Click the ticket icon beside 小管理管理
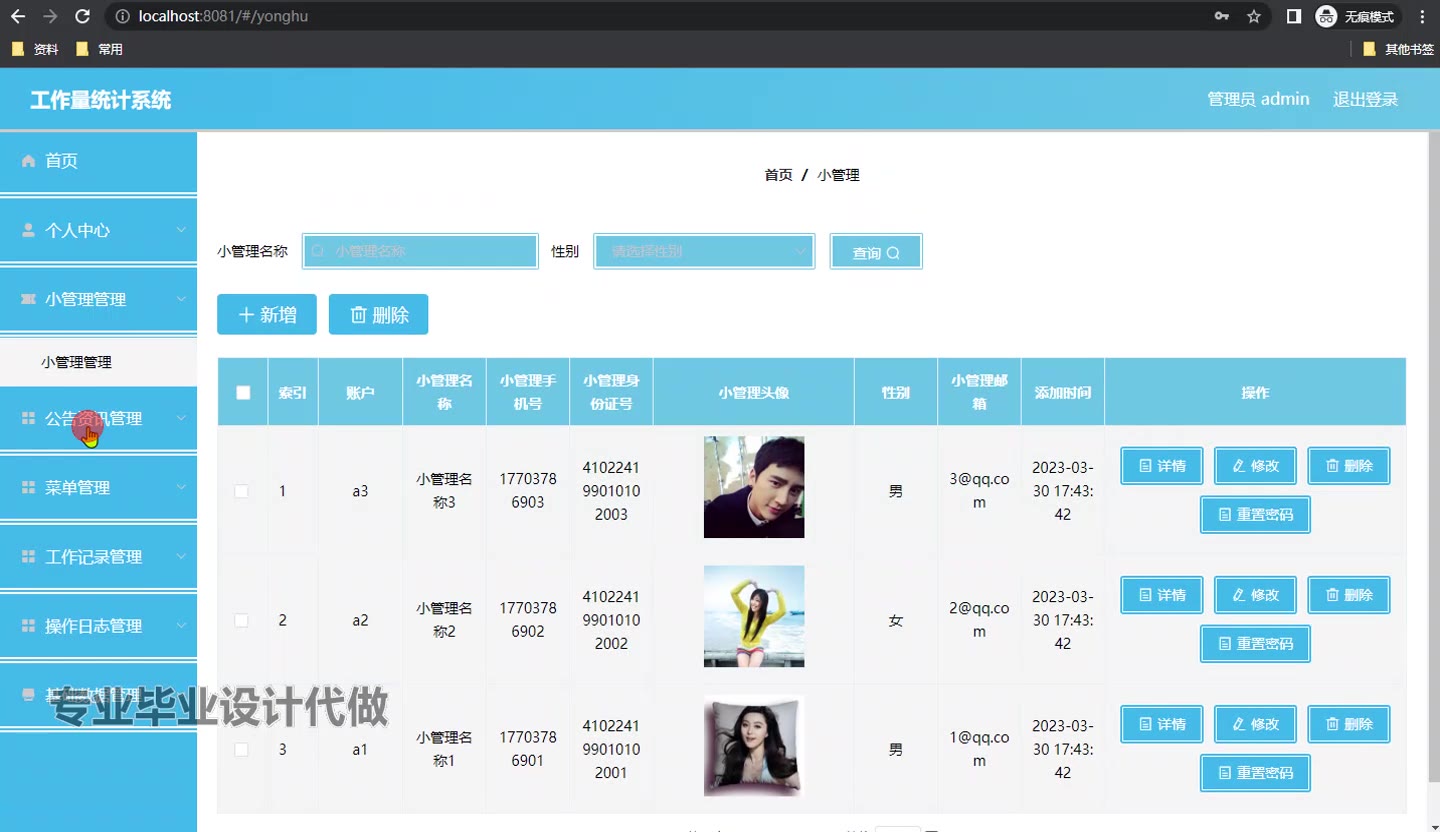Image resolution: width=1440 pixels, height=832 pixels. coord(28,299)
